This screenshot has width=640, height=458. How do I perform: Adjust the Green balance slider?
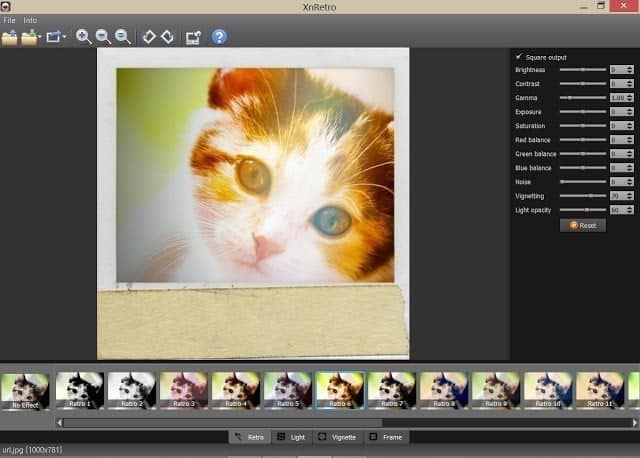(x=583, y=153)
